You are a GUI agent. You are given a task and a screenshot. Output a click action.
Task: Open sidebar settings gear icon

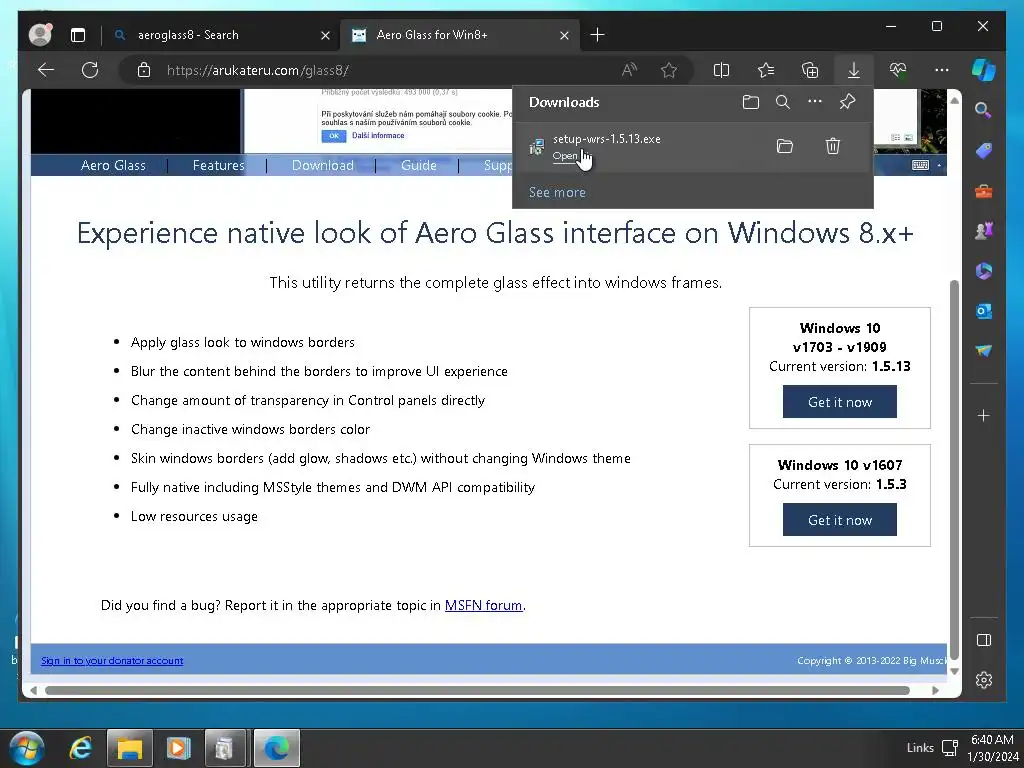click(984, 680)
